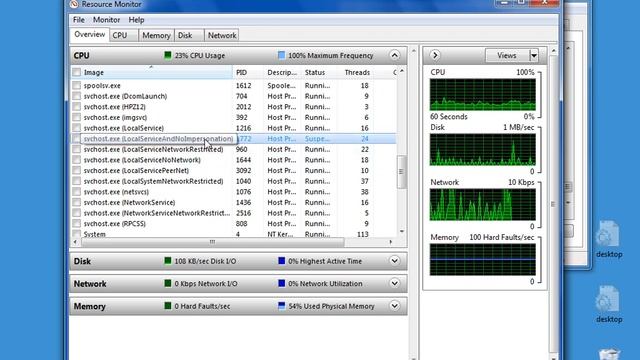Screen dimensions: 640x360
Task: Click the blue Maximum Frequency indicator square
Action: pos(281,55)
